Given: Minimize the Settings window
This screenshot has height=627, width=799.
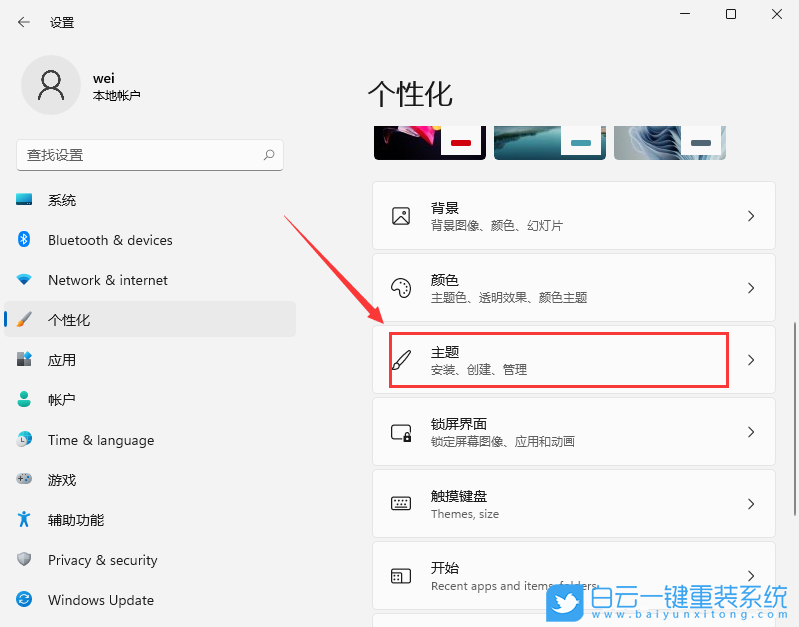Looking at the screenshot, I should pos(685,14).
